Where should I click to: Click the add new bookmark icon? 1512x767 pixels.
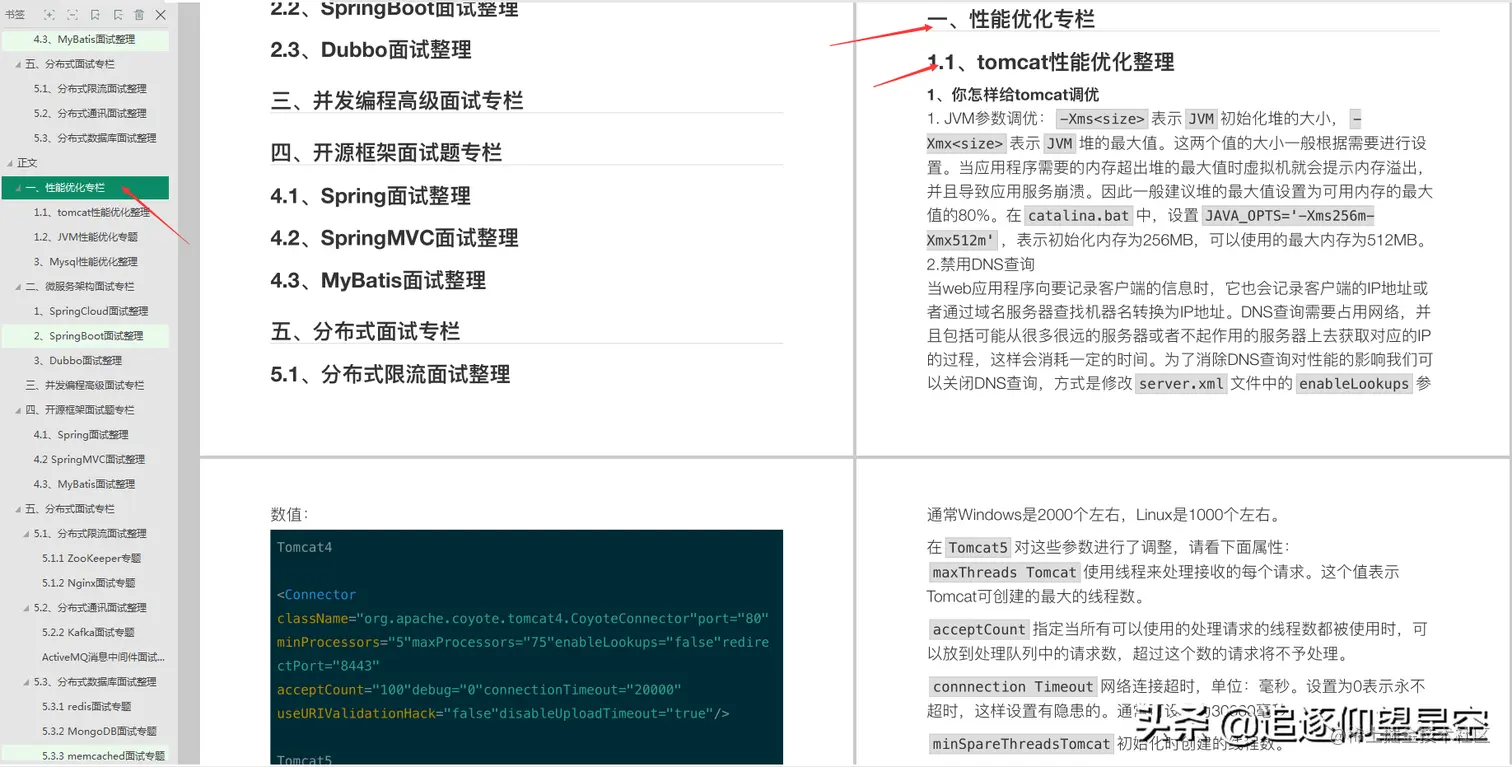[95, 15]
